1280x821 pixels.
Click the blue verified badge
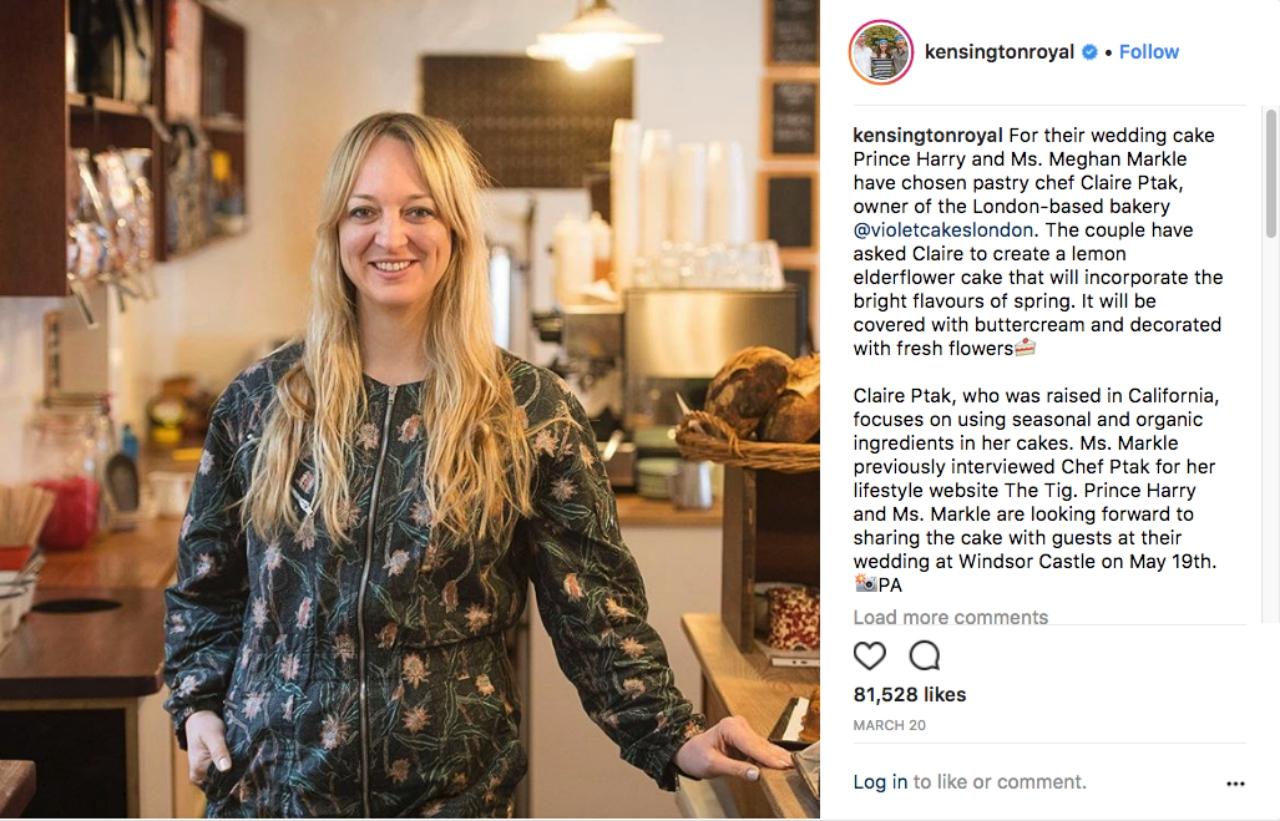coord(1091,52)
